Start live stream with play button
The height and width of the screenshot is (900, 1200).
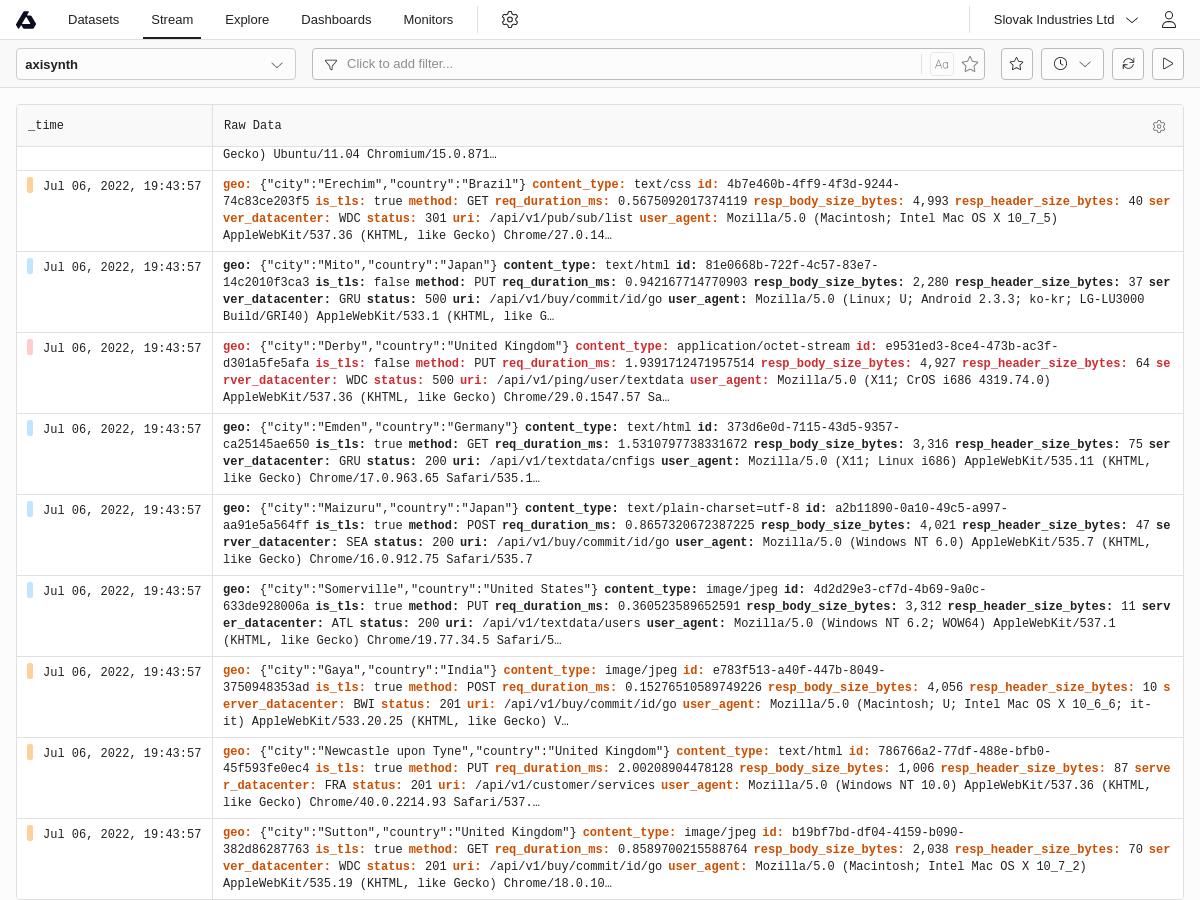click(x=1168, y=64)
